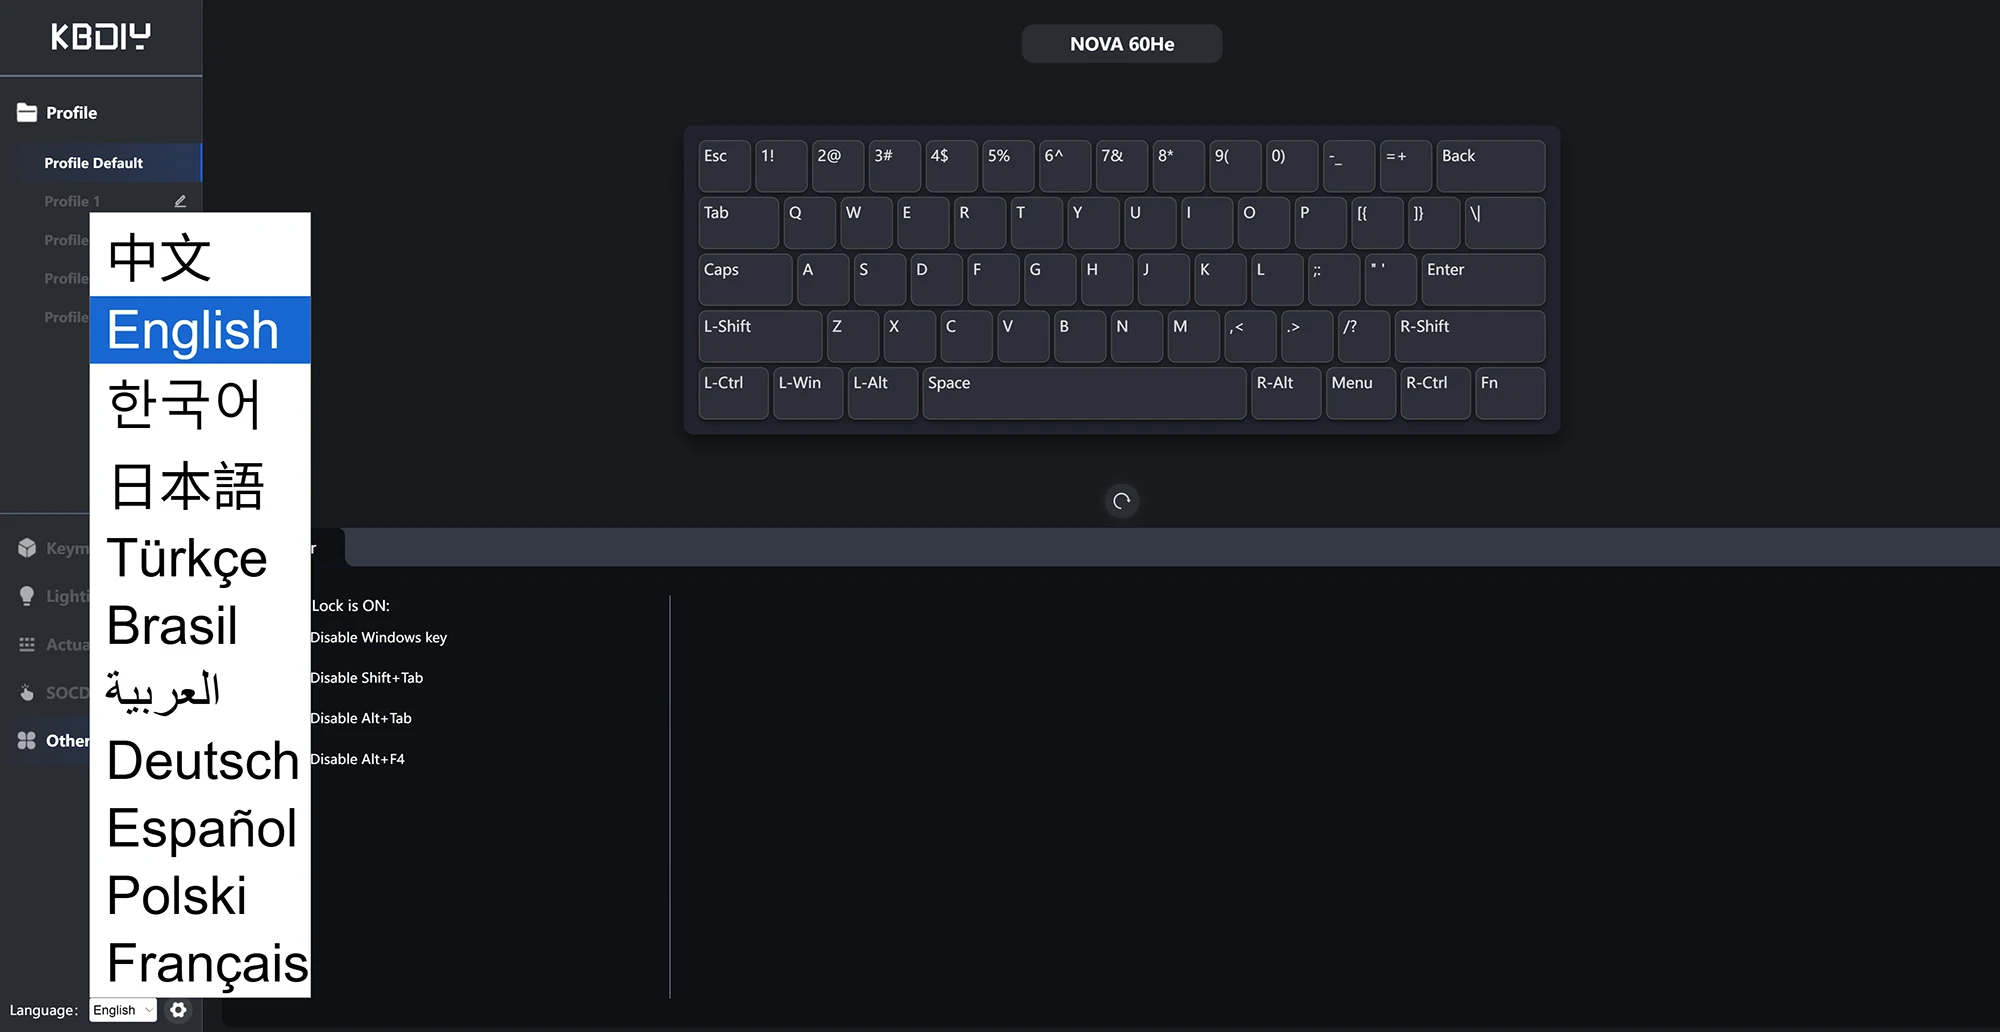Image resolution: width=2000 pixels, height=1032 pixels.
Task: Click the R-Shift key on virtual keyboard
Action: pos(1470,336)
